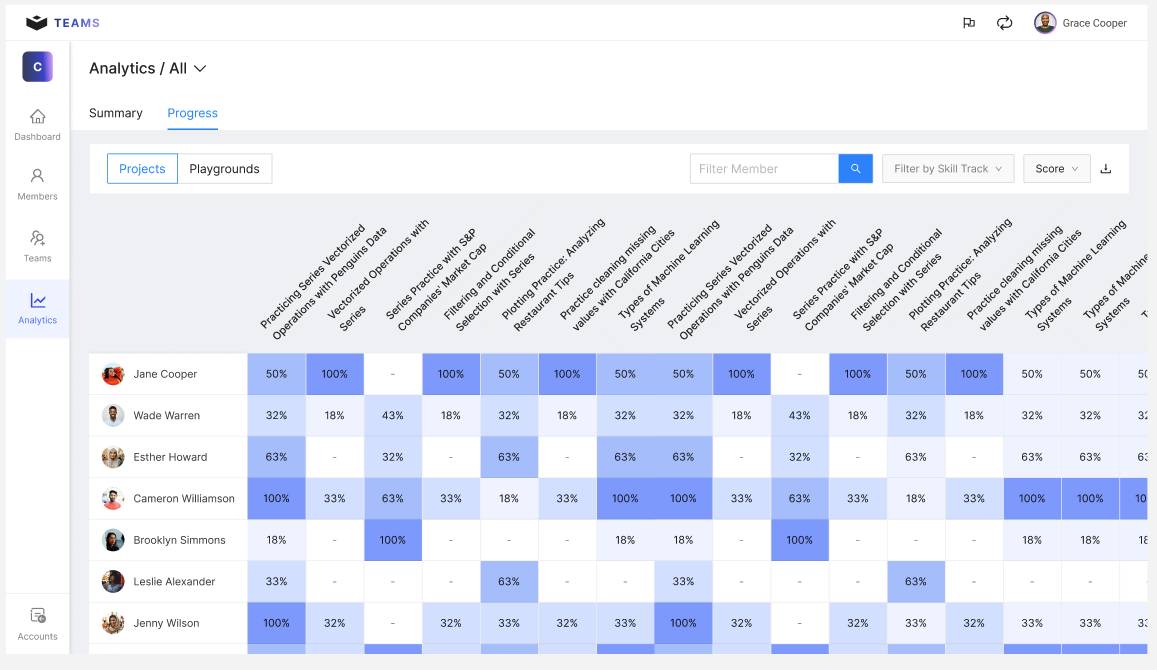Switch to the Playgrounds view
The width and height of the screenshot is (1157, 670).
tap(224, 168)
